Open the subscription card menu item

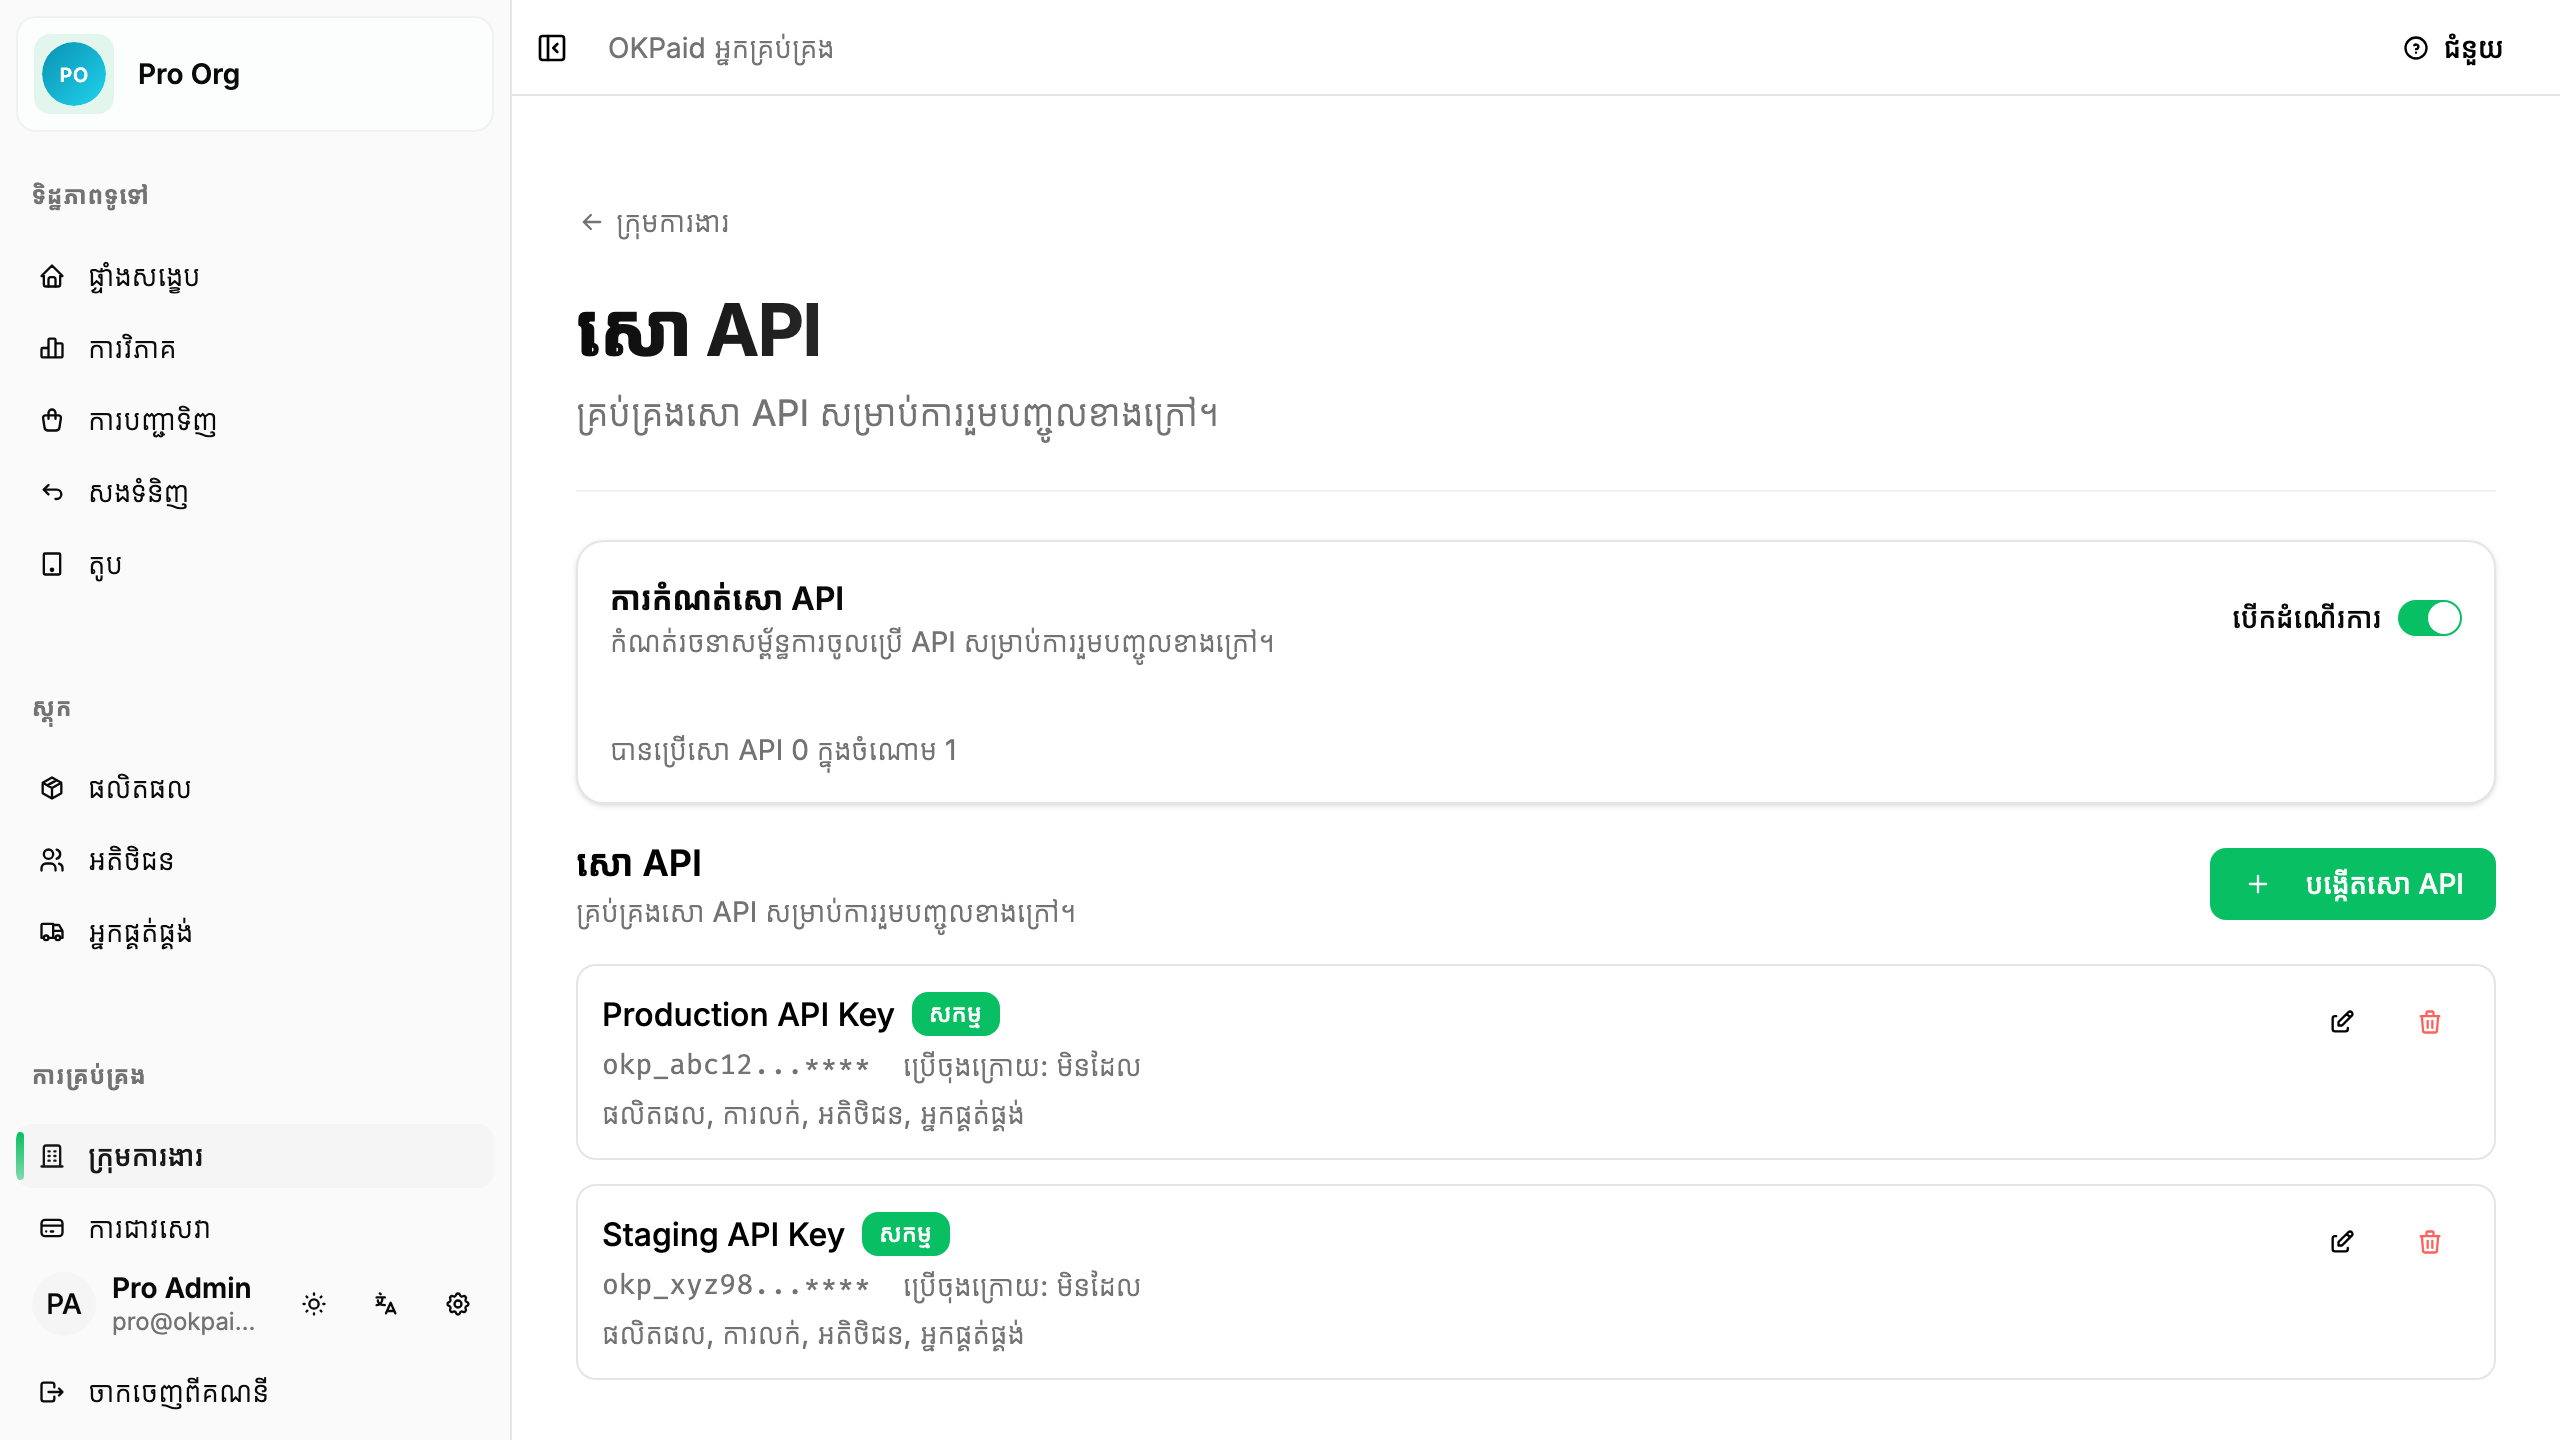click(x=256, y=1228)
